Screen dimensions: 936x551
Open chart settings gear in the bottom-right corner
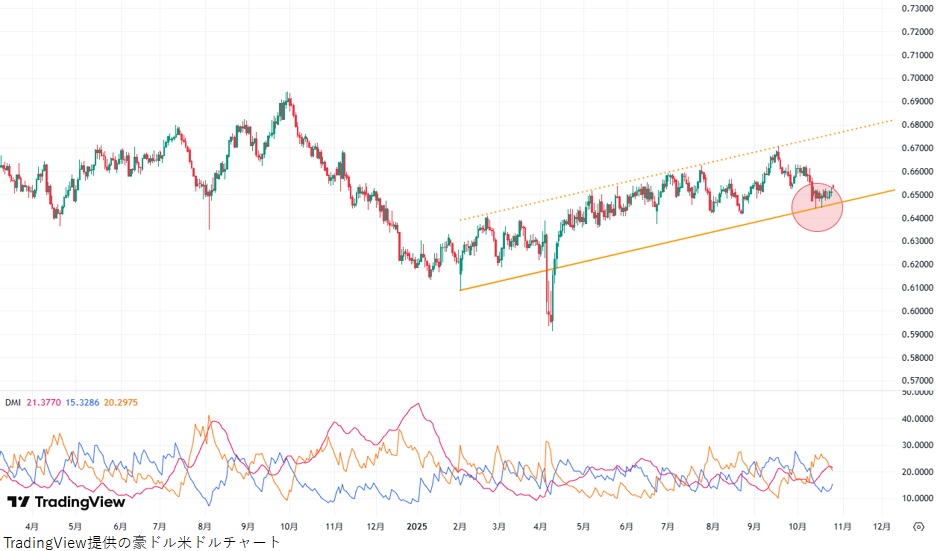tap(918, 525)
